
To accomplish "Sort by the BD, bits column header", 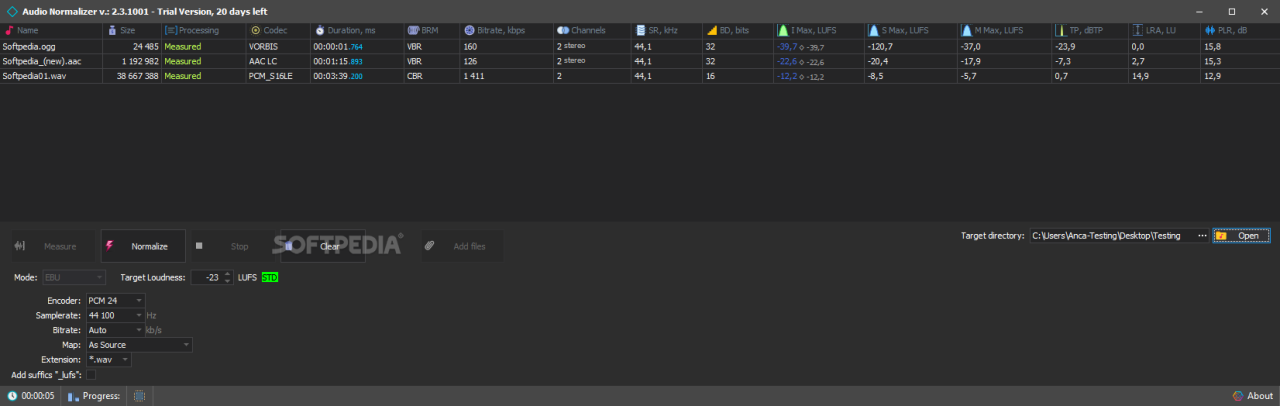I will [738, 31].
